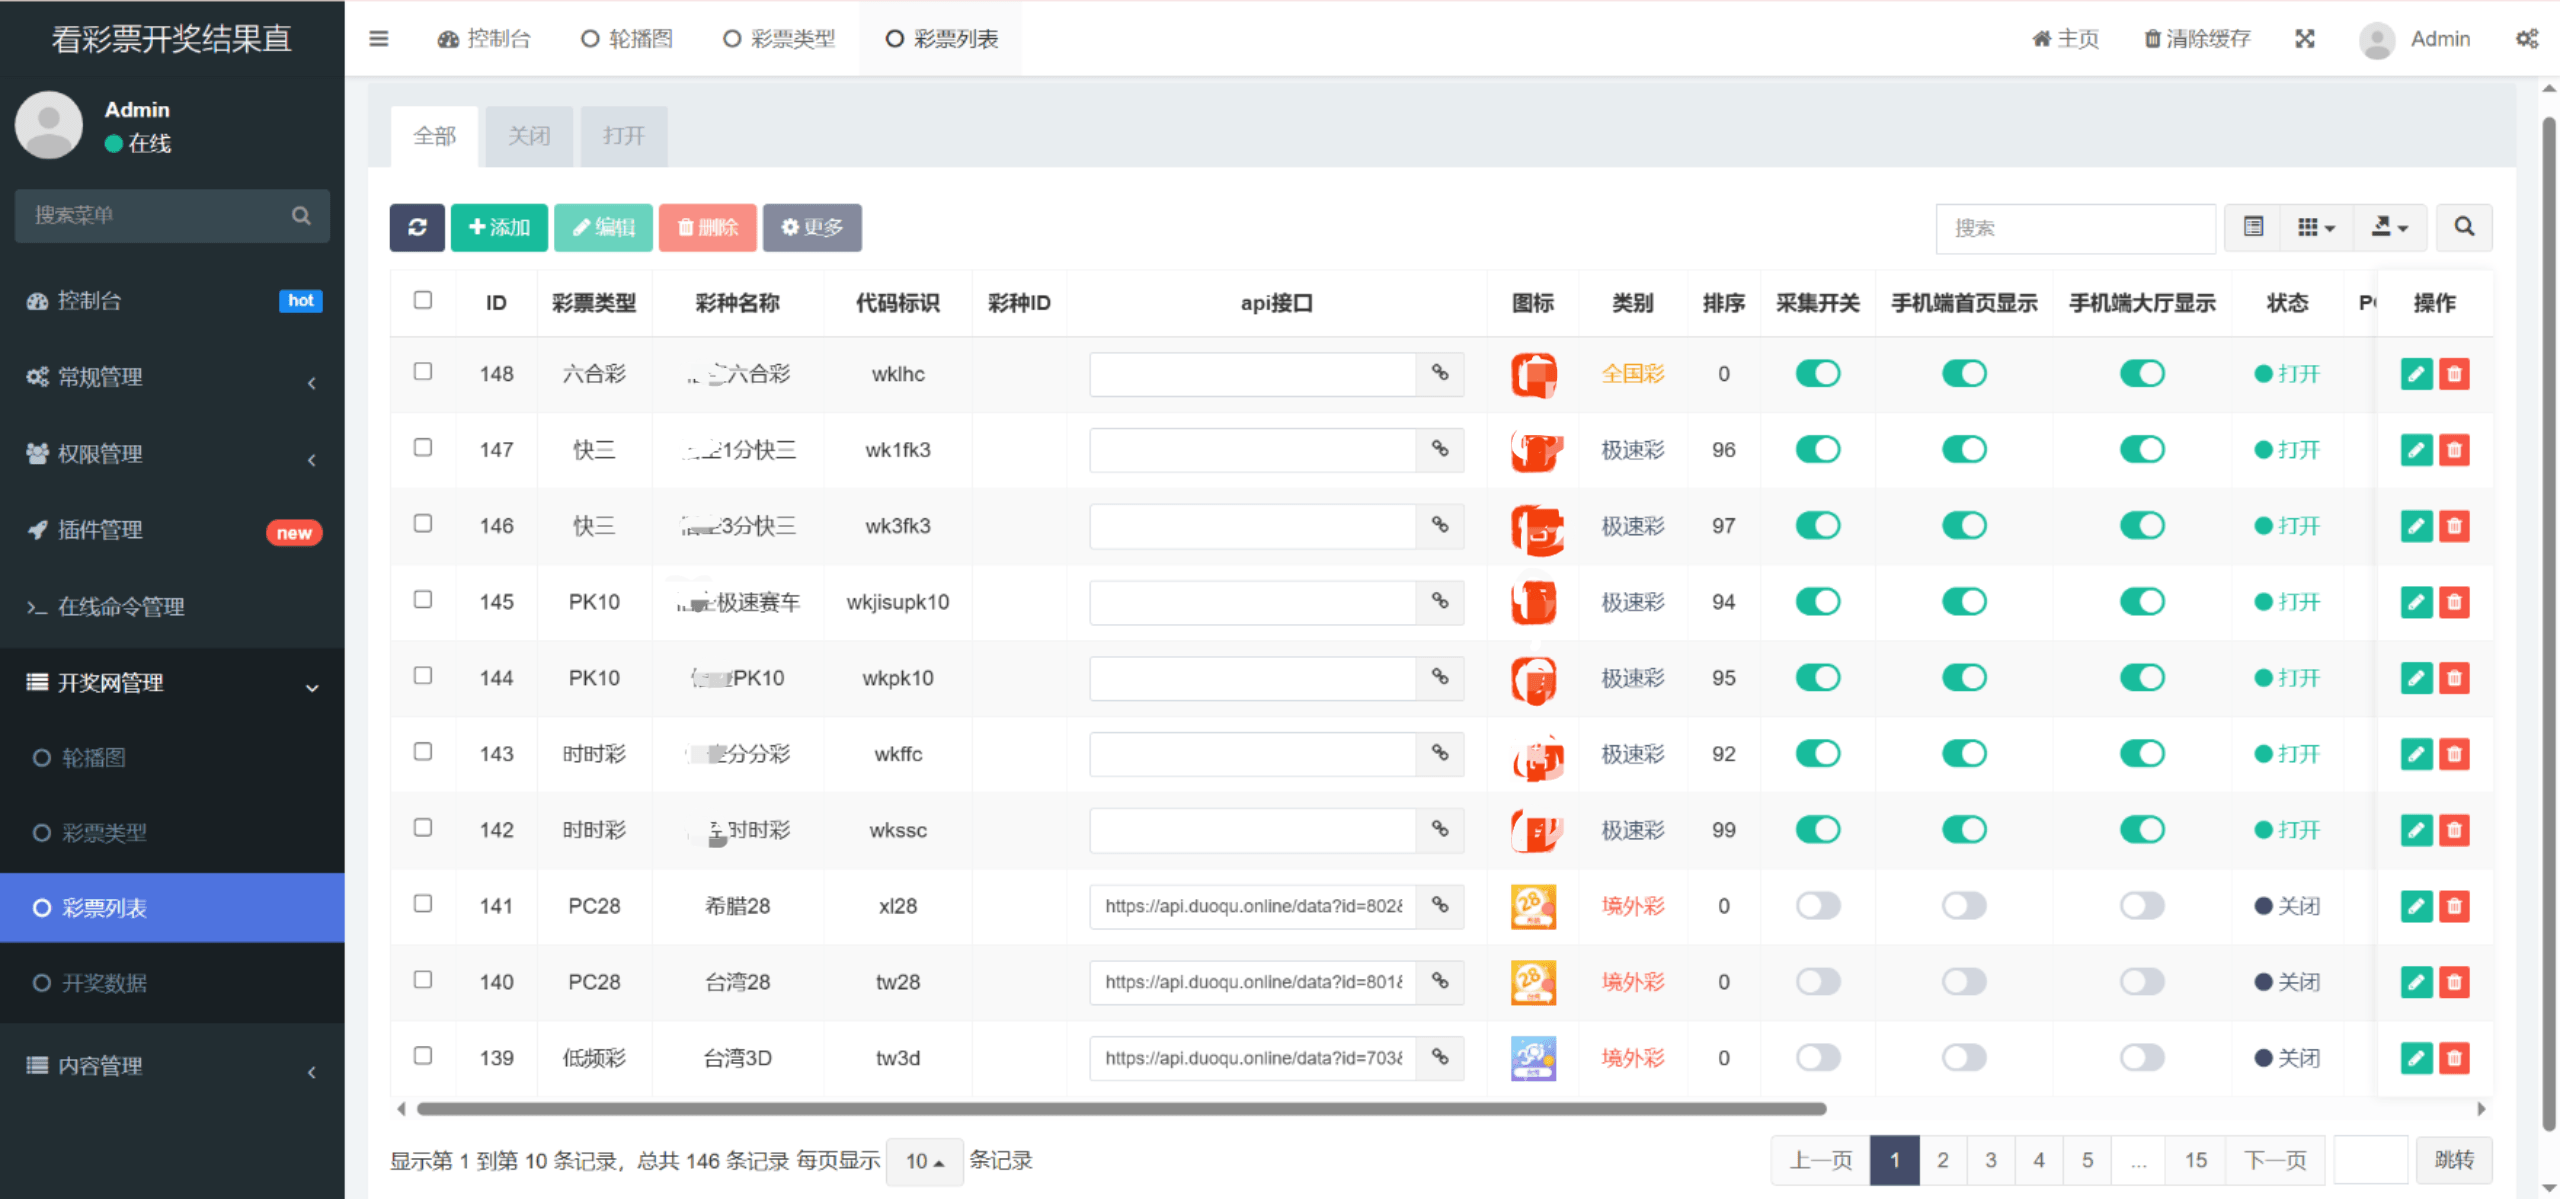
Task: Click inside the 搜索 search input field
Action: [x=2075, y=228]
